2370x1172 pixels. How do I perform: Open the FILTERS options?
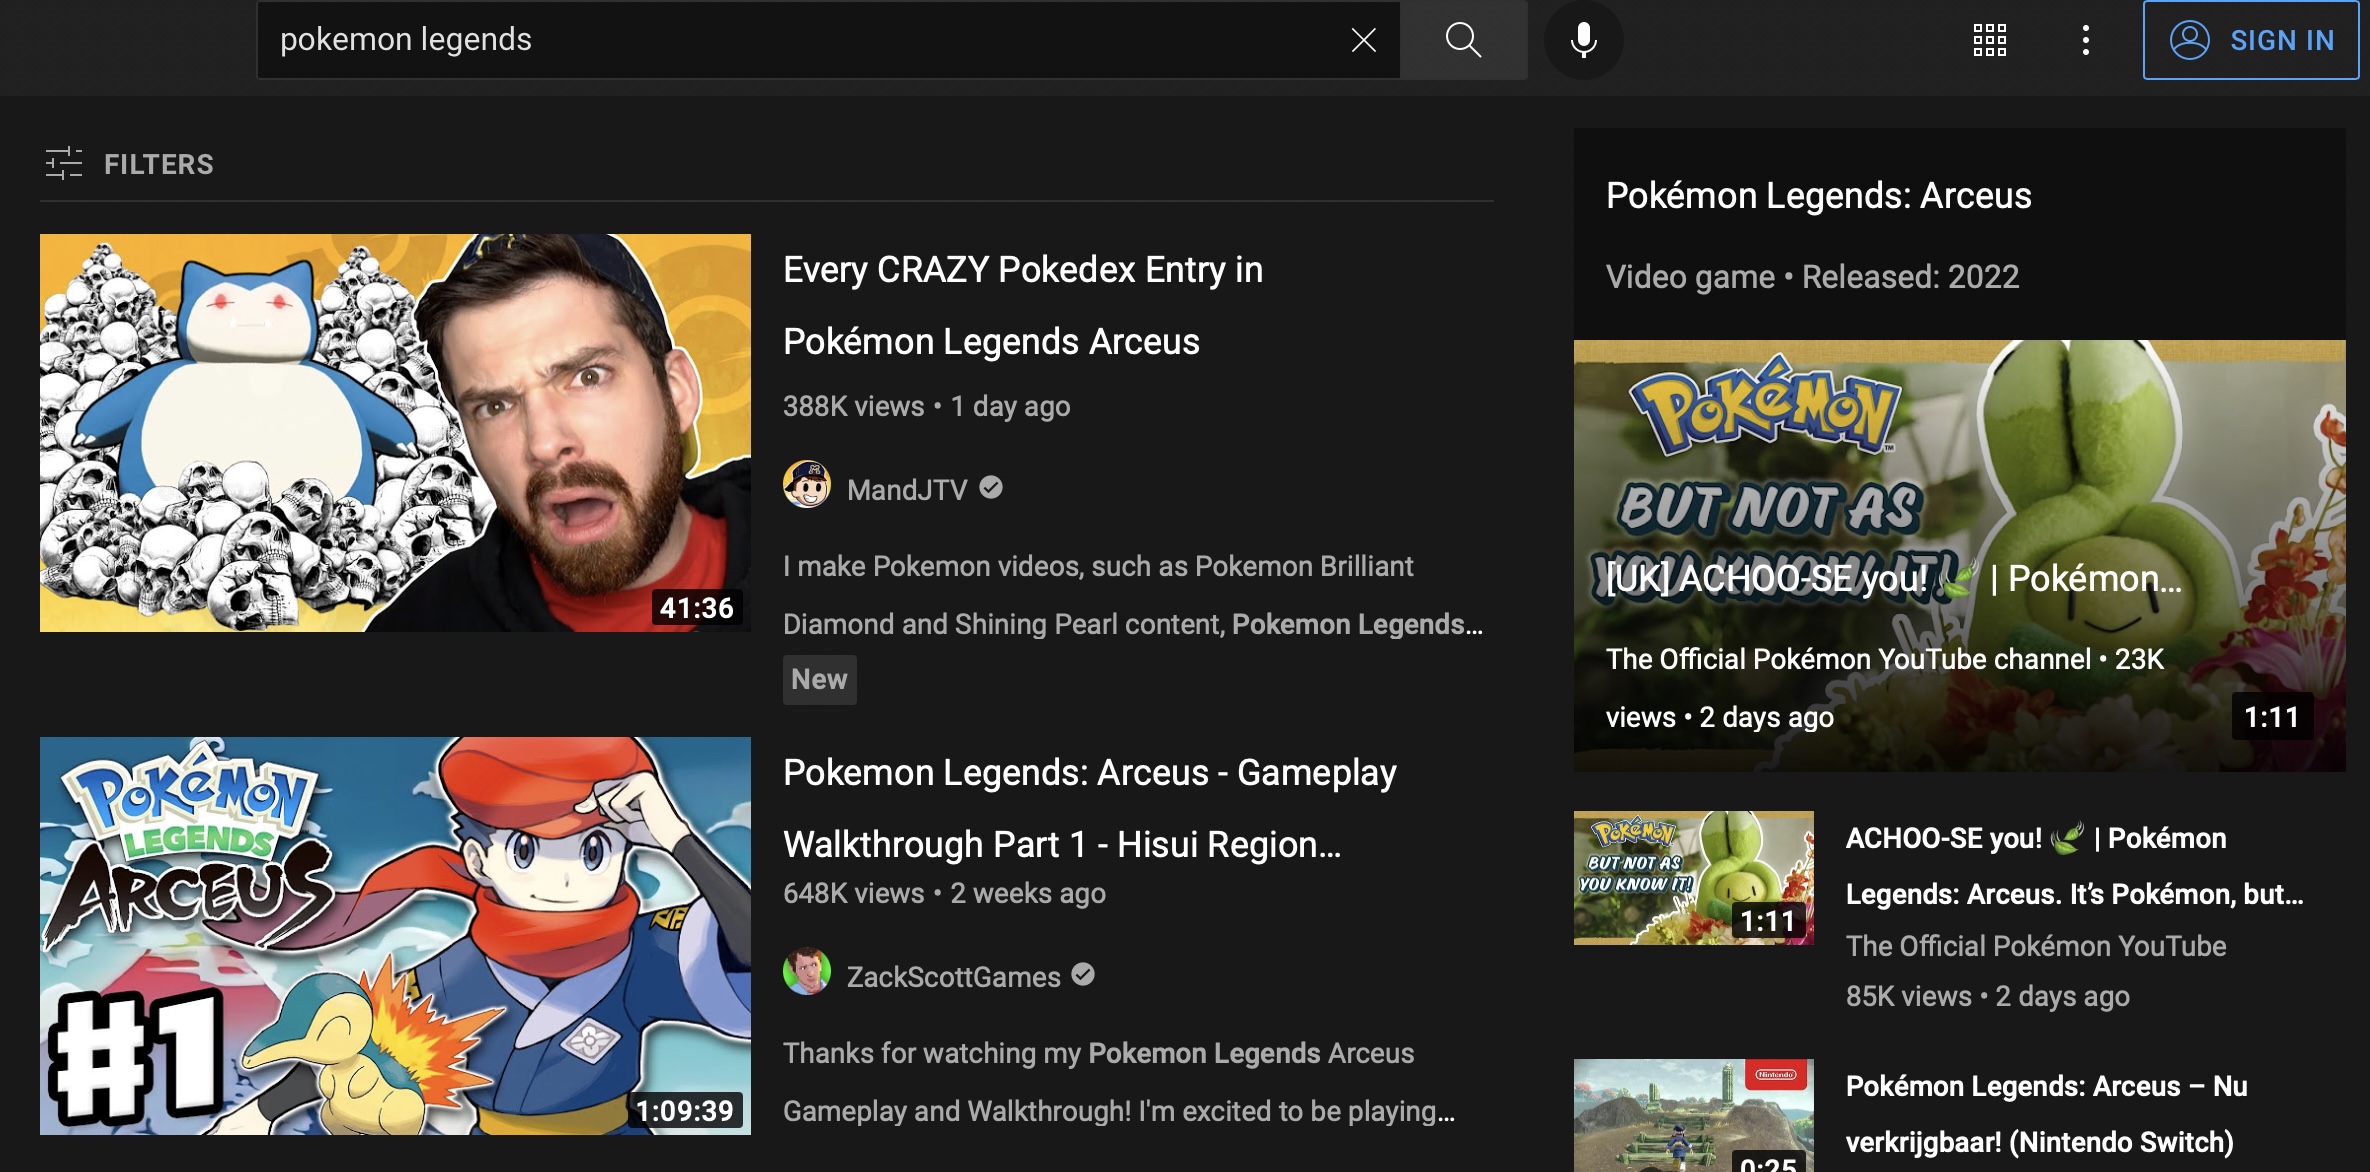129,164
